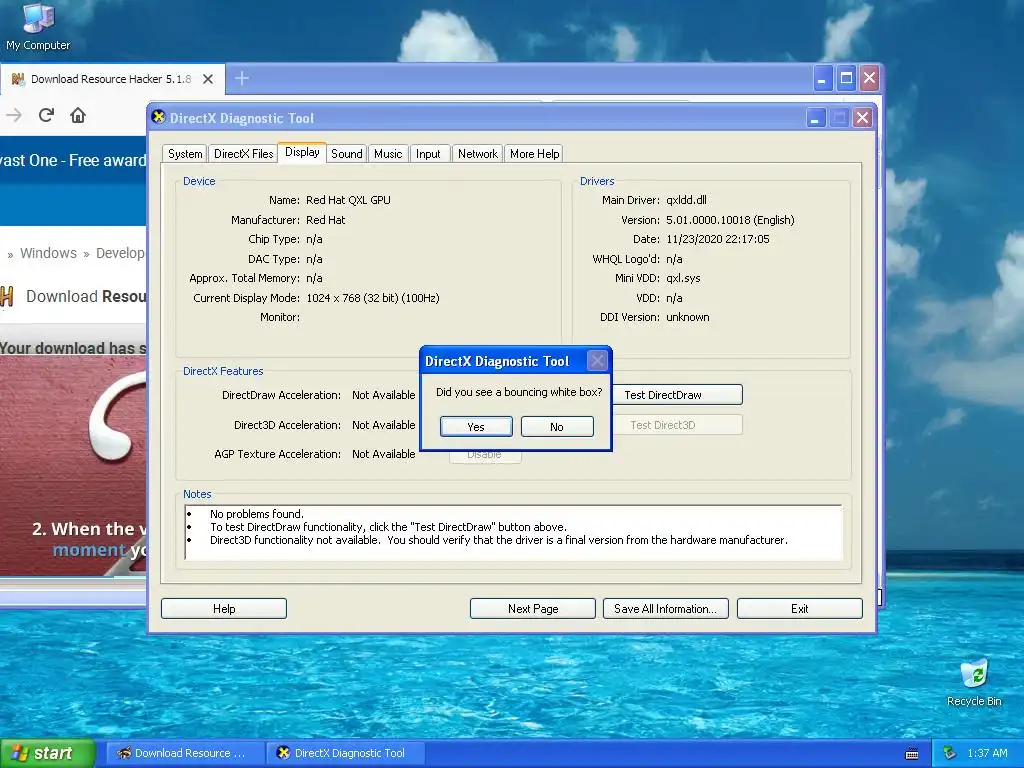Click the AGP Texture Acceleration Not Available value

click(383, 454)
